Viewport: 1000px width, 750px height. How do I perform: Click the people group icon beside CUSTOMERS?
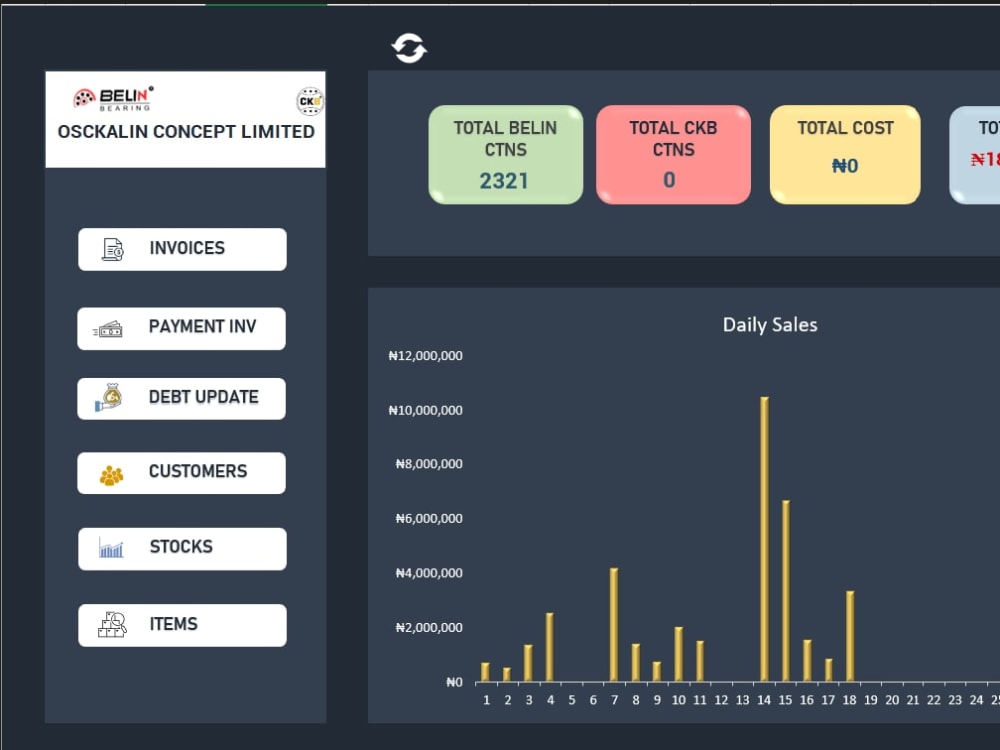point(113,472)
